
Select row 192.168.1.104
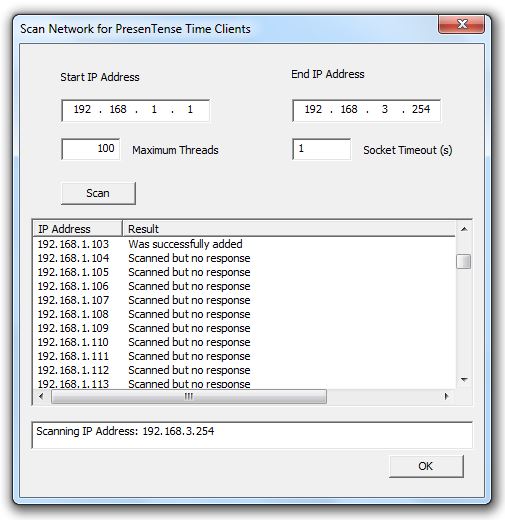[x=244, y=258]
